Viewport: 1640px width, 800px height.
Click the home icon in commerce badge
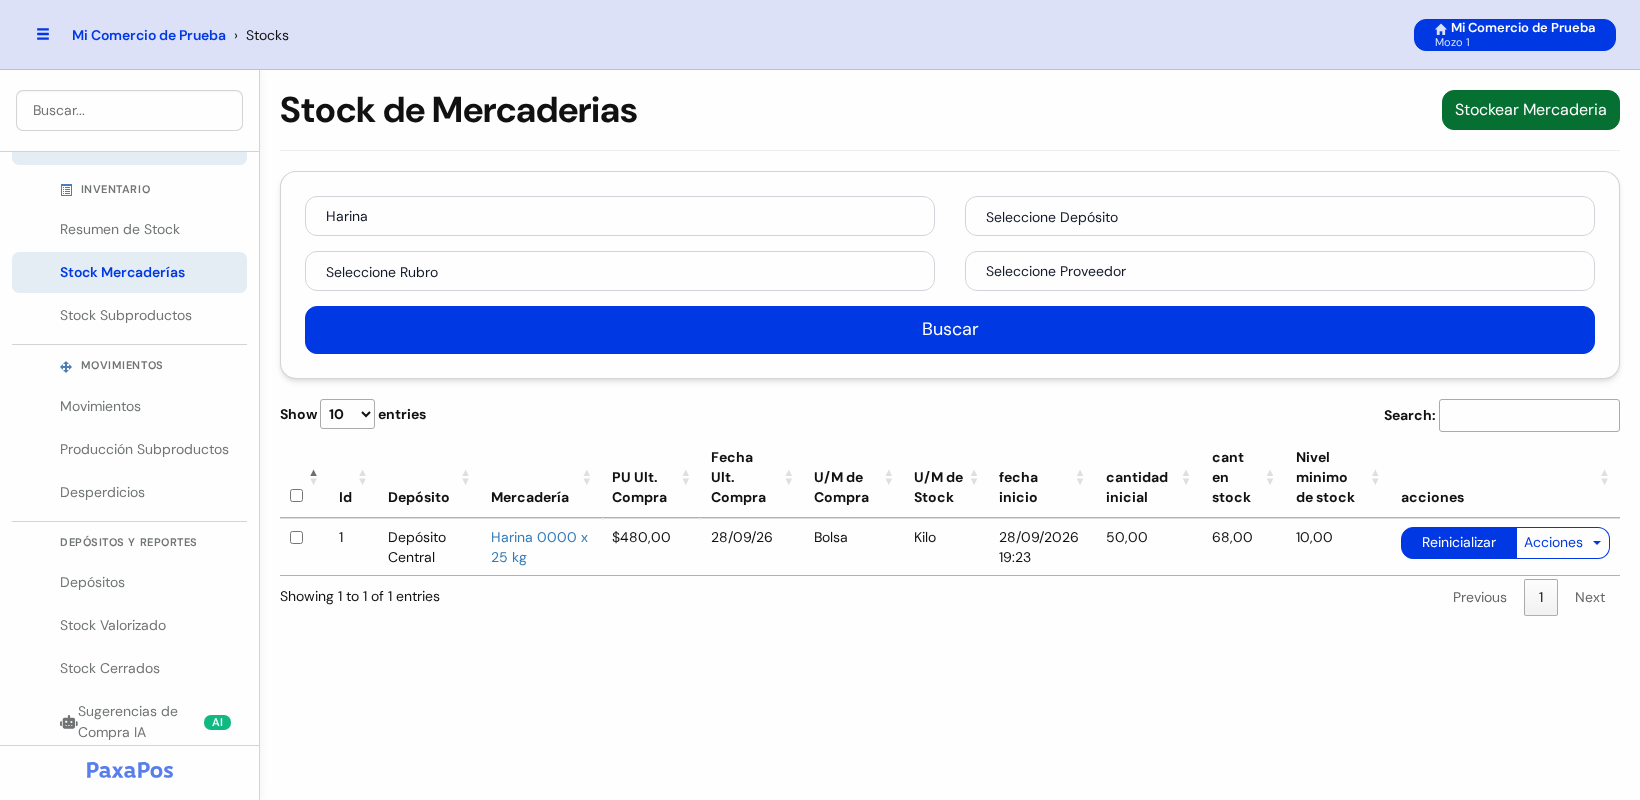[1441, 29]
